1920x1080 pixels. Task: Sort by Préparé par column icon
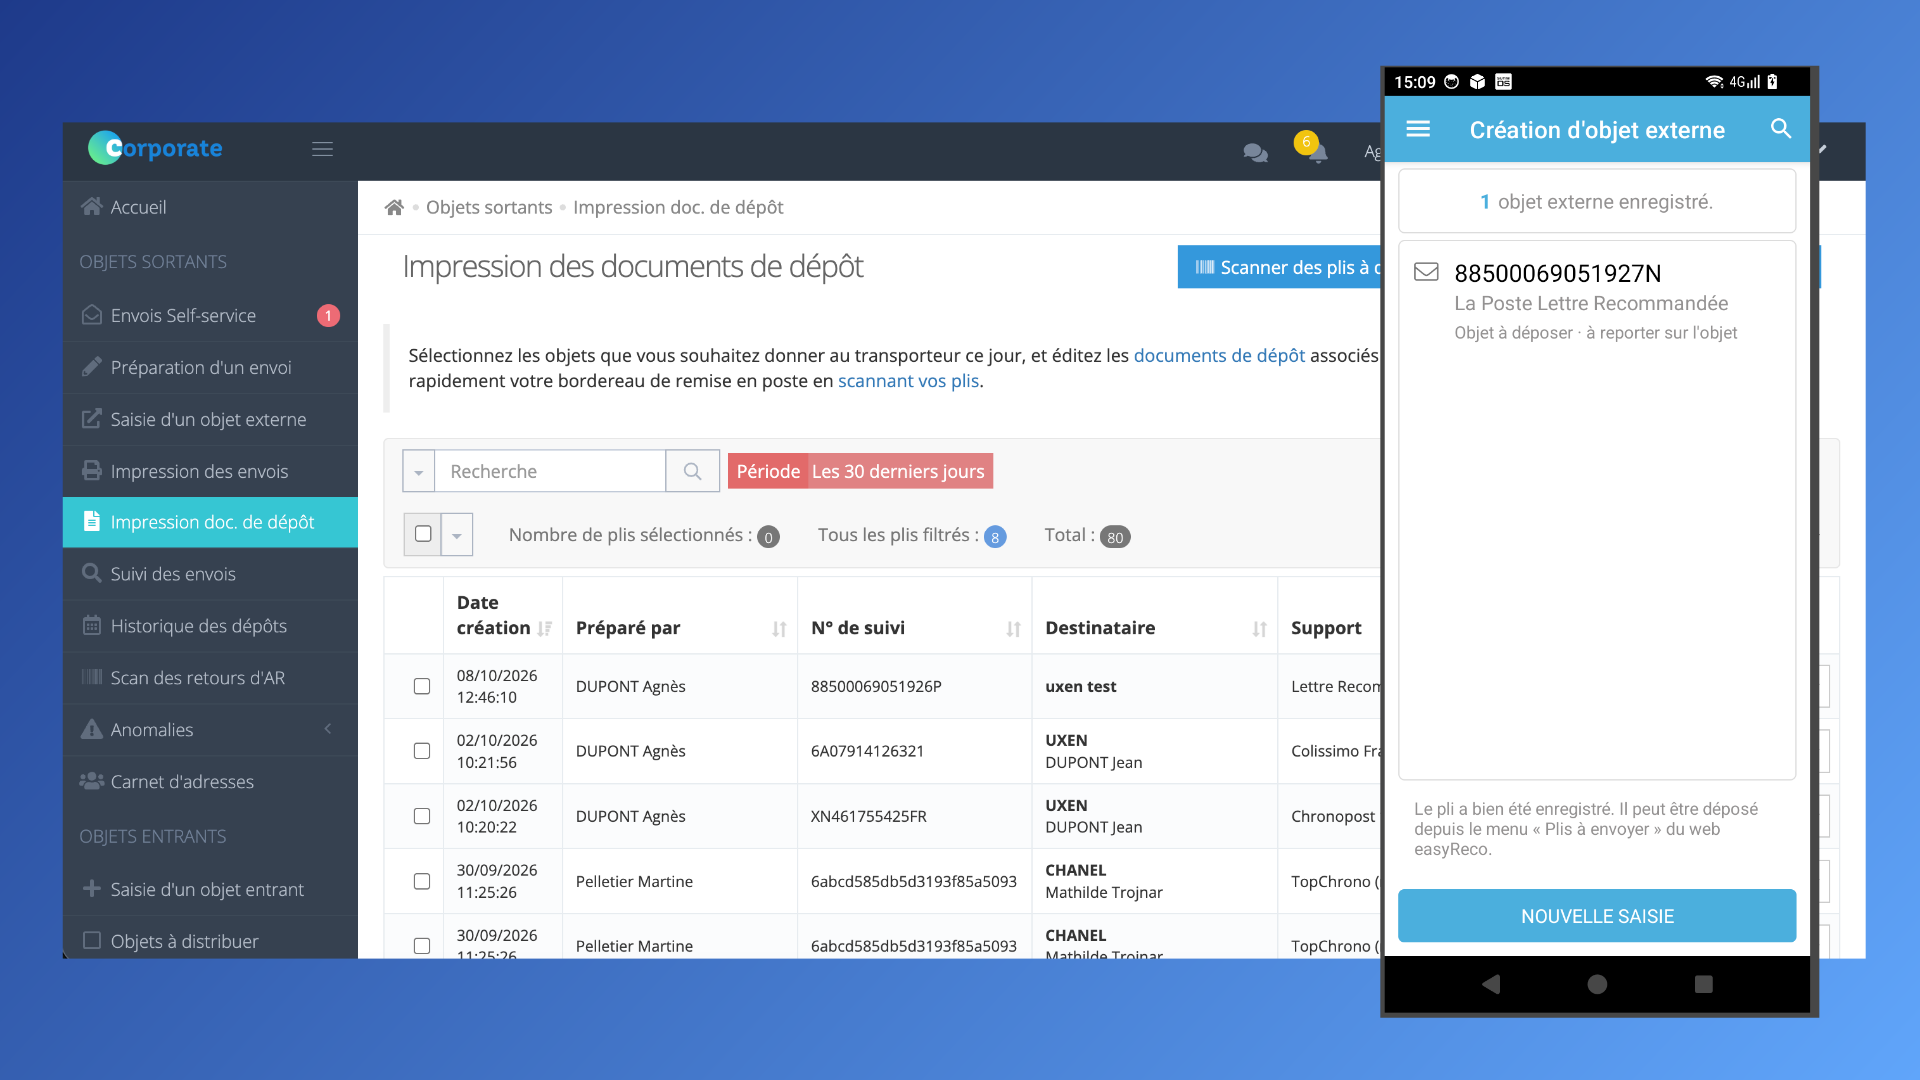(779, 629)
